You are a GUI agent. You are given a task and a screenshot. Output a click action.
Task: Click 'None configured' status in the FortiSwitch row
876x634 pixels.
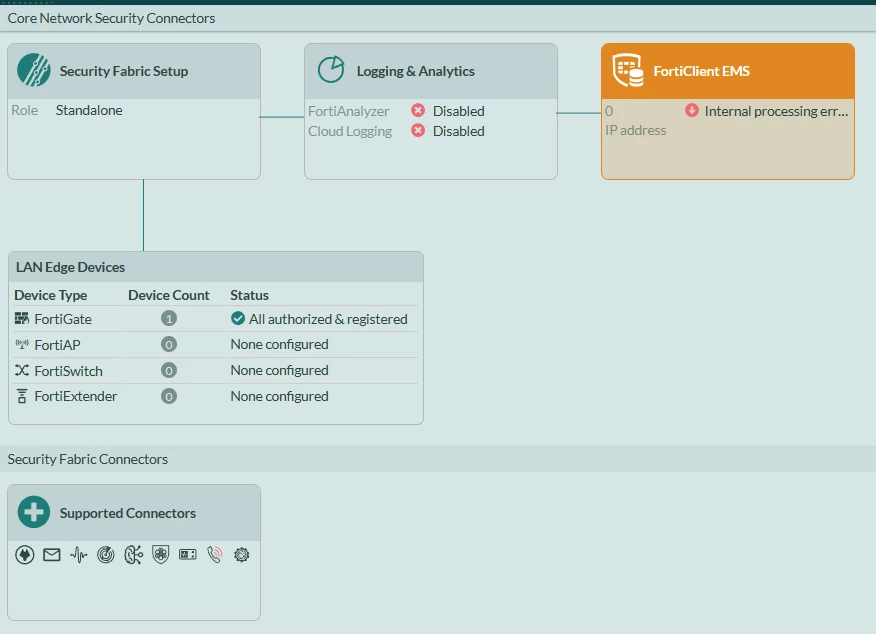[279, 370]
